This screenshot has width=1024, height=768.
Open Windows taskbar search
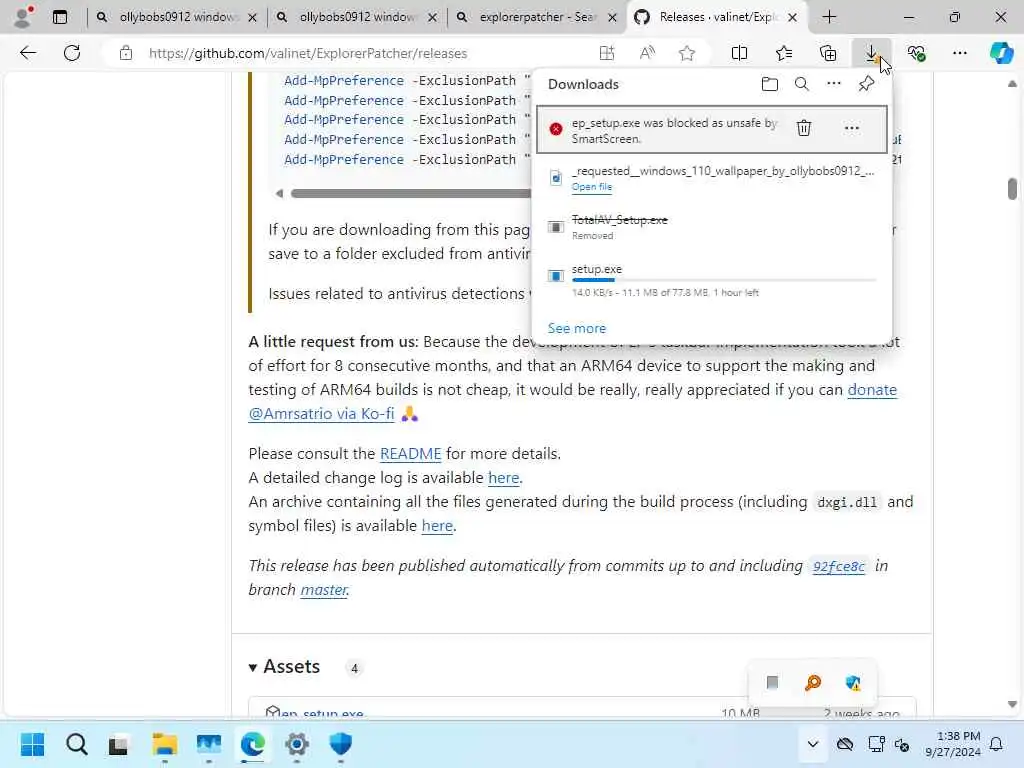click(76, 744)
